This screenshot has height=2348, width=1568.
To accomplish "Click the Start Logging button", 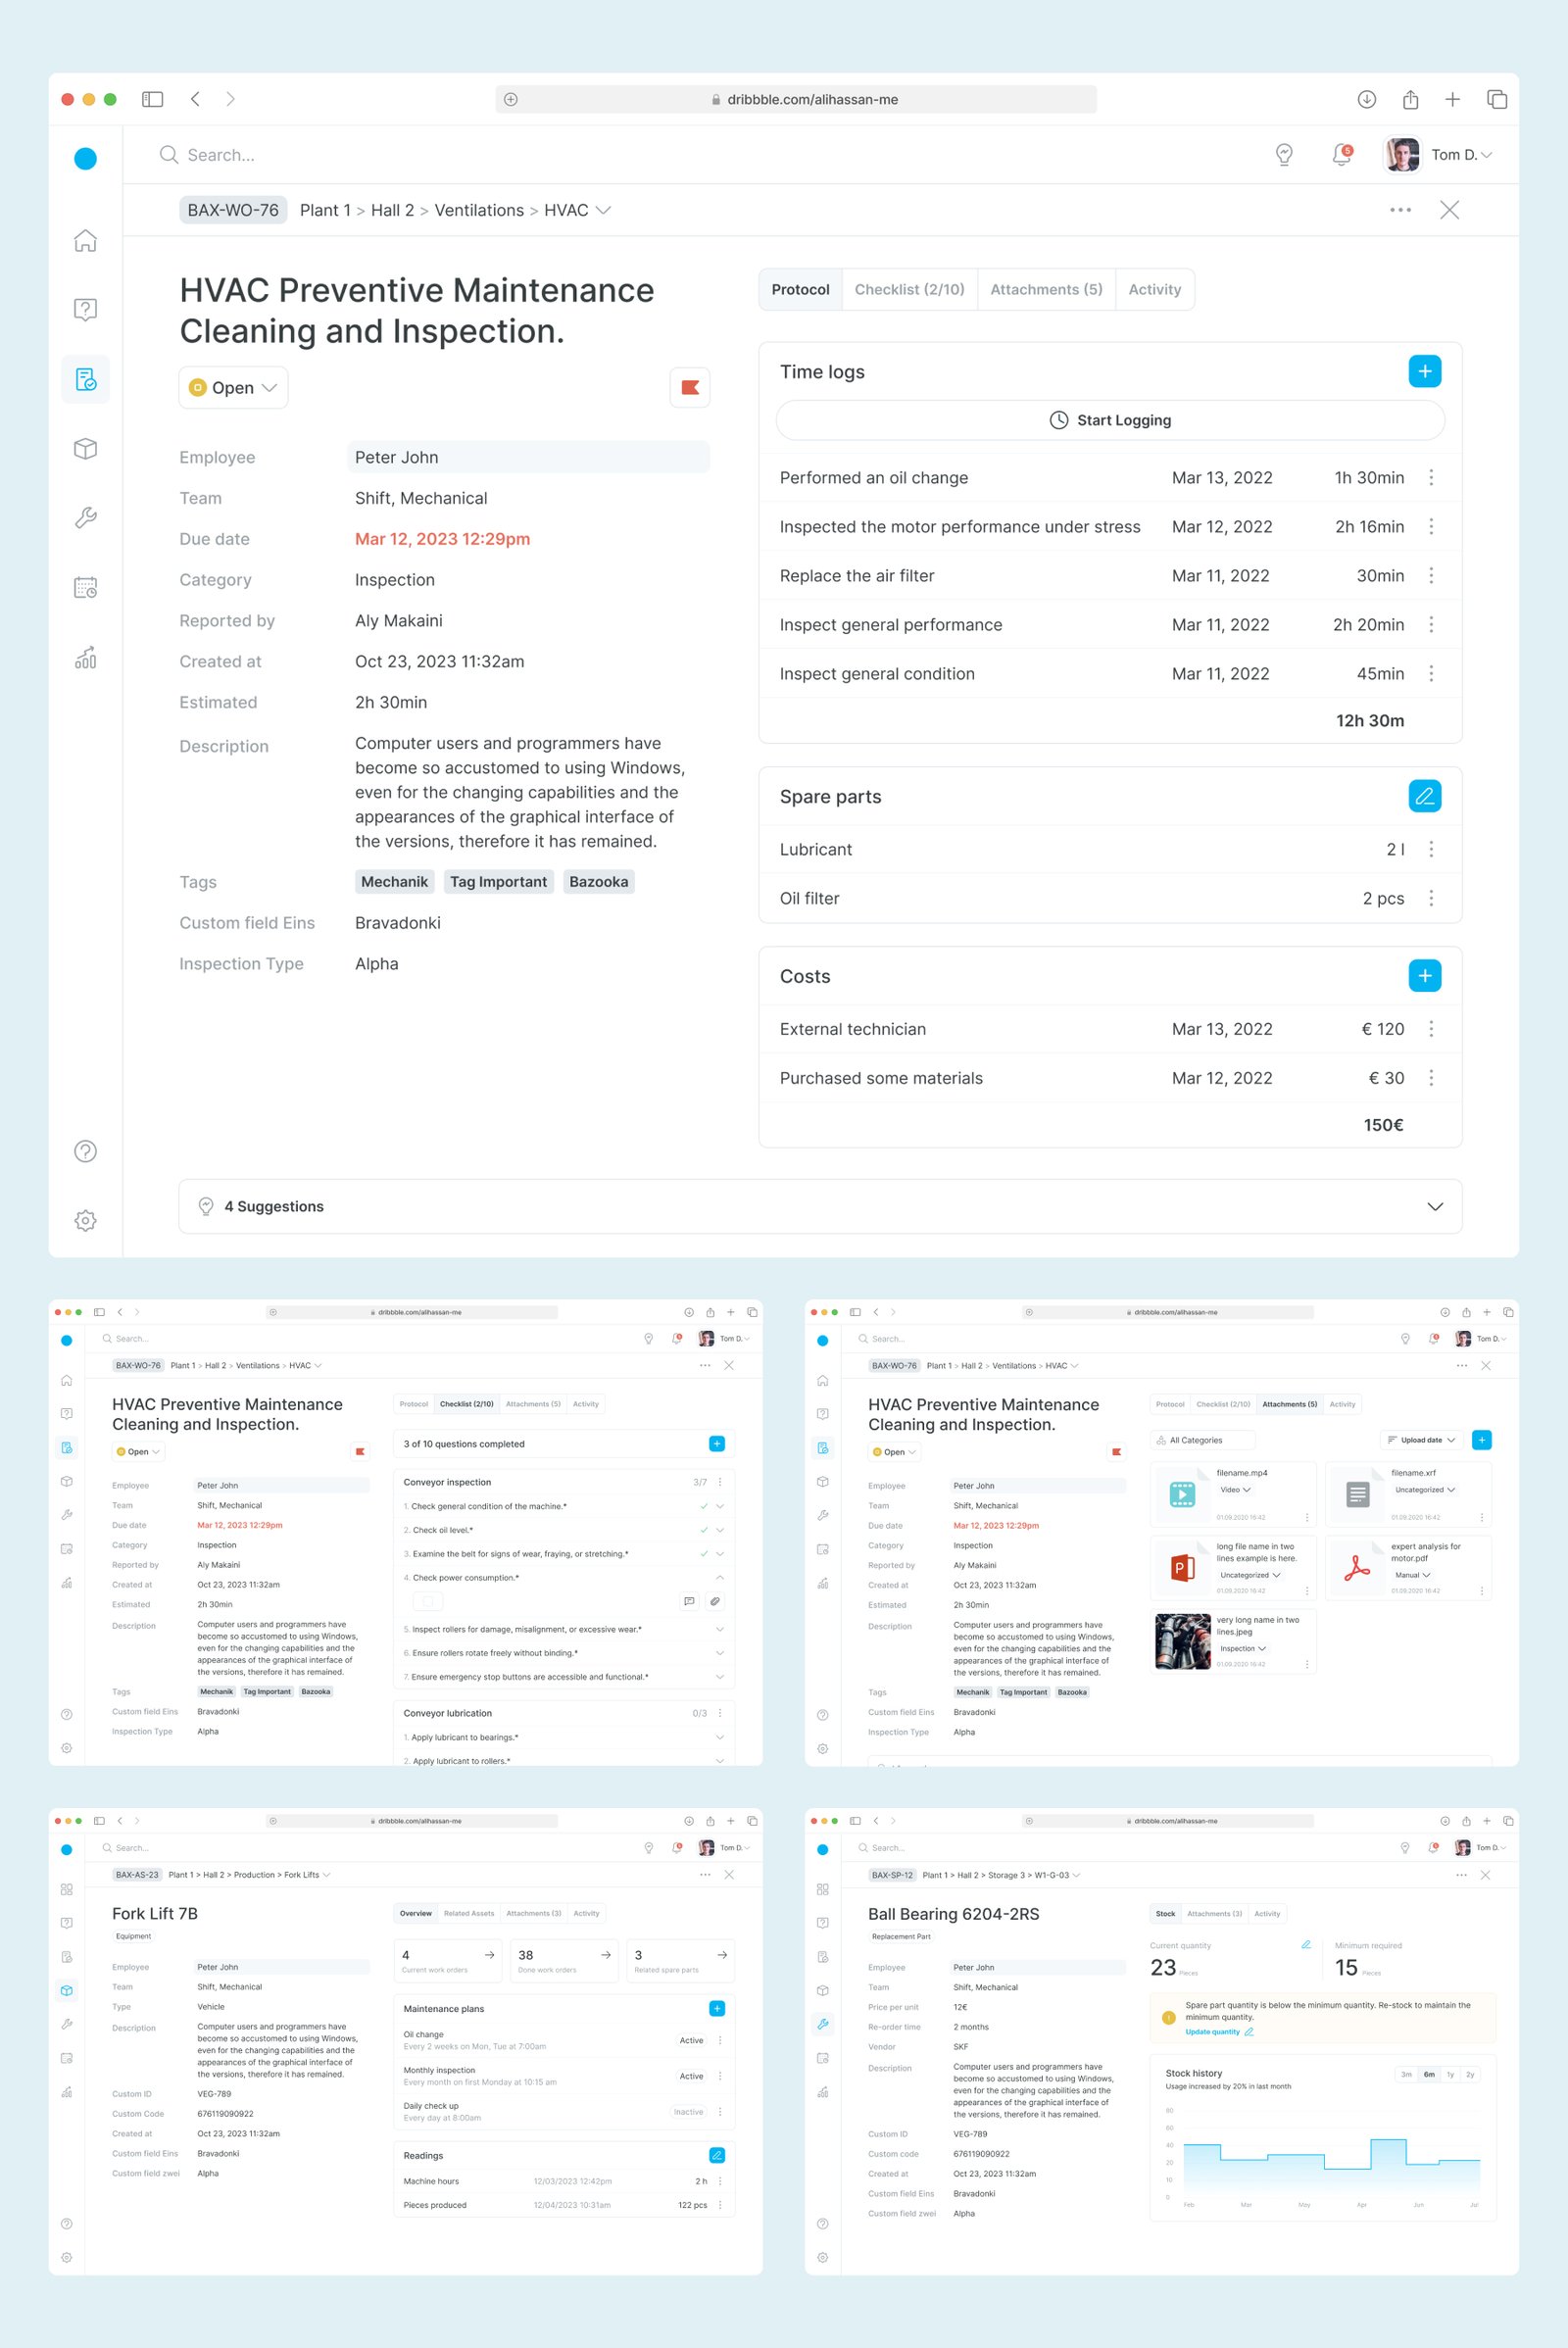I will tap(1110, 420).
